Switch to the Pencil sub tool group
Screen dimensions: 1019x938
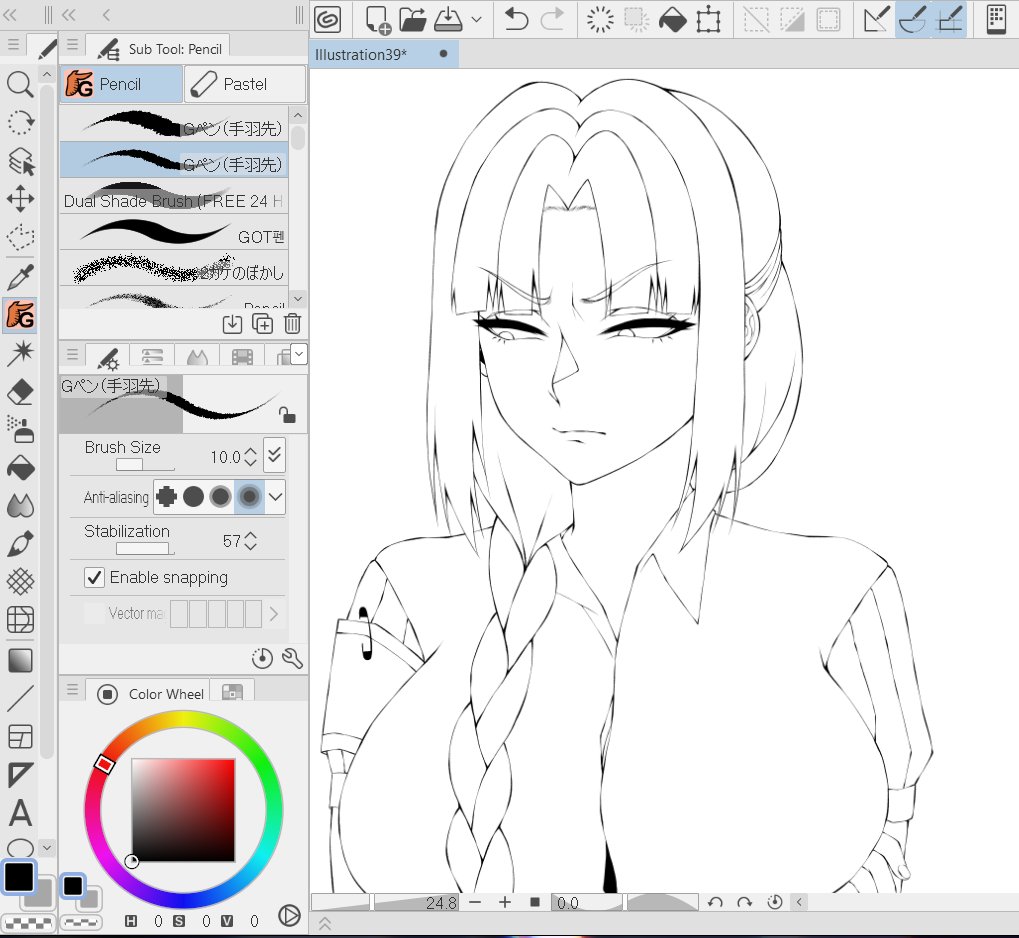point(121,85)
